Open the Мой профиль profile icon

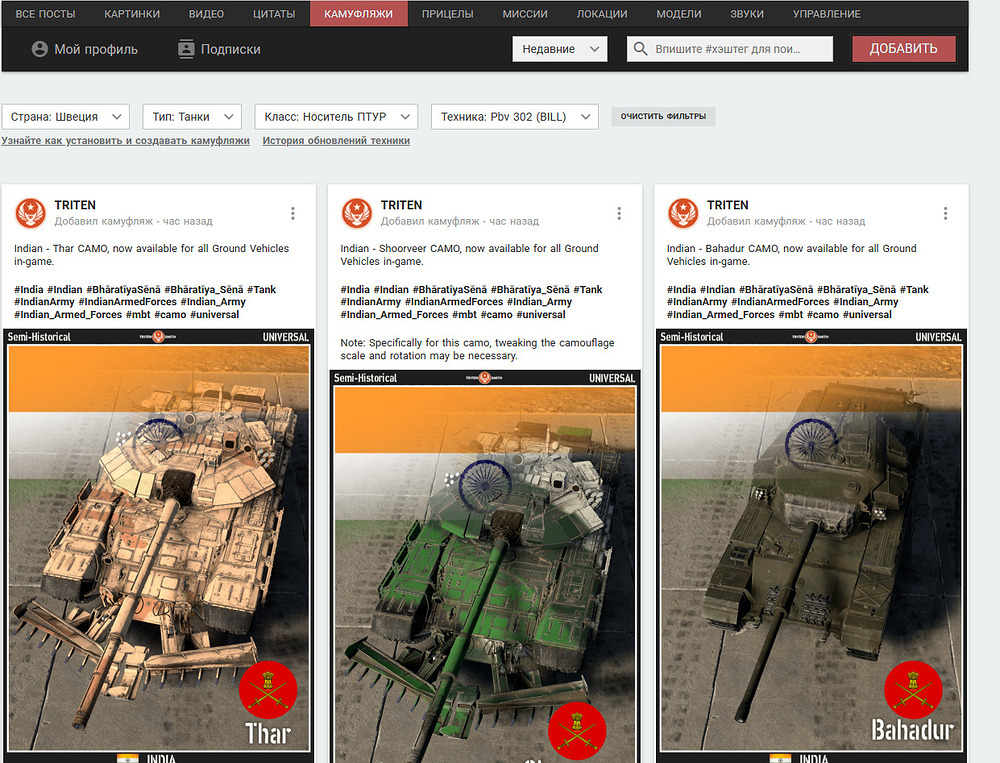40,49
